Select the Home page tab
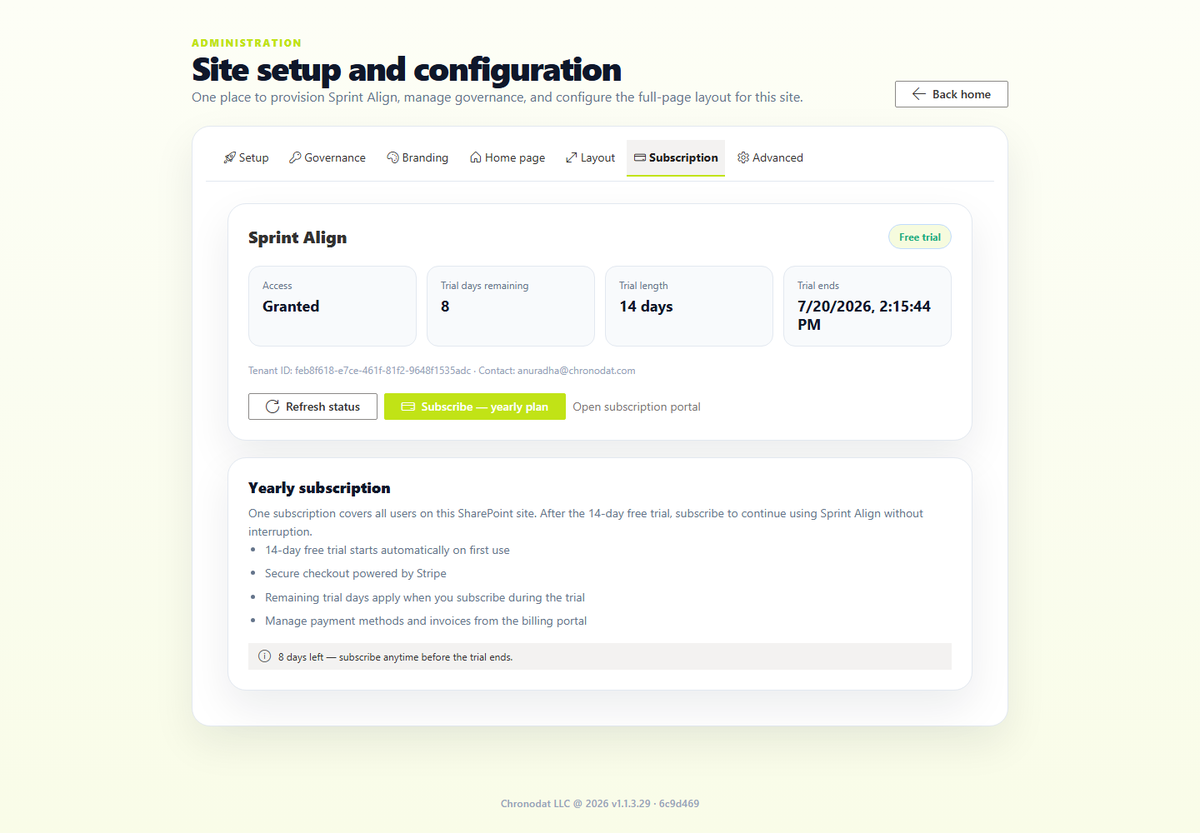 pyautogui.click(x=508, y=158)
